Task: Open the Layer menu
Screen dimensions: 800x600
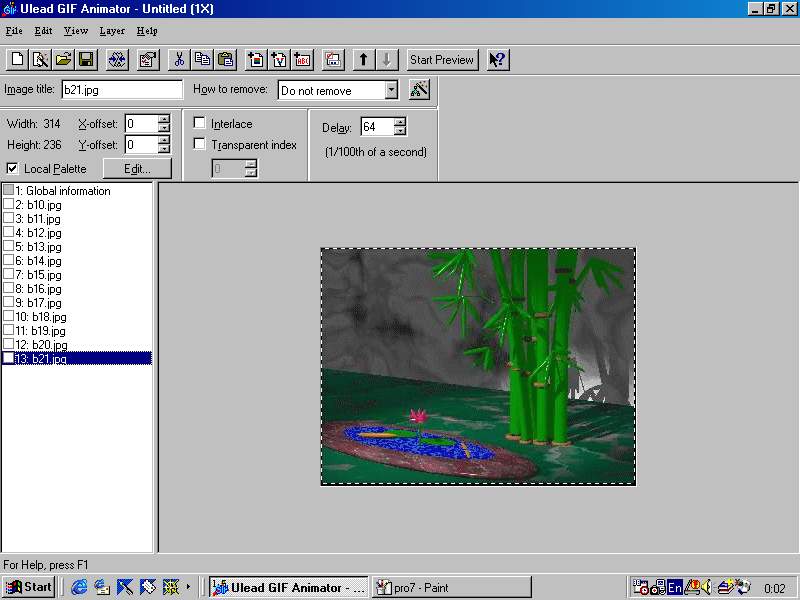Action: pos(112,31)
